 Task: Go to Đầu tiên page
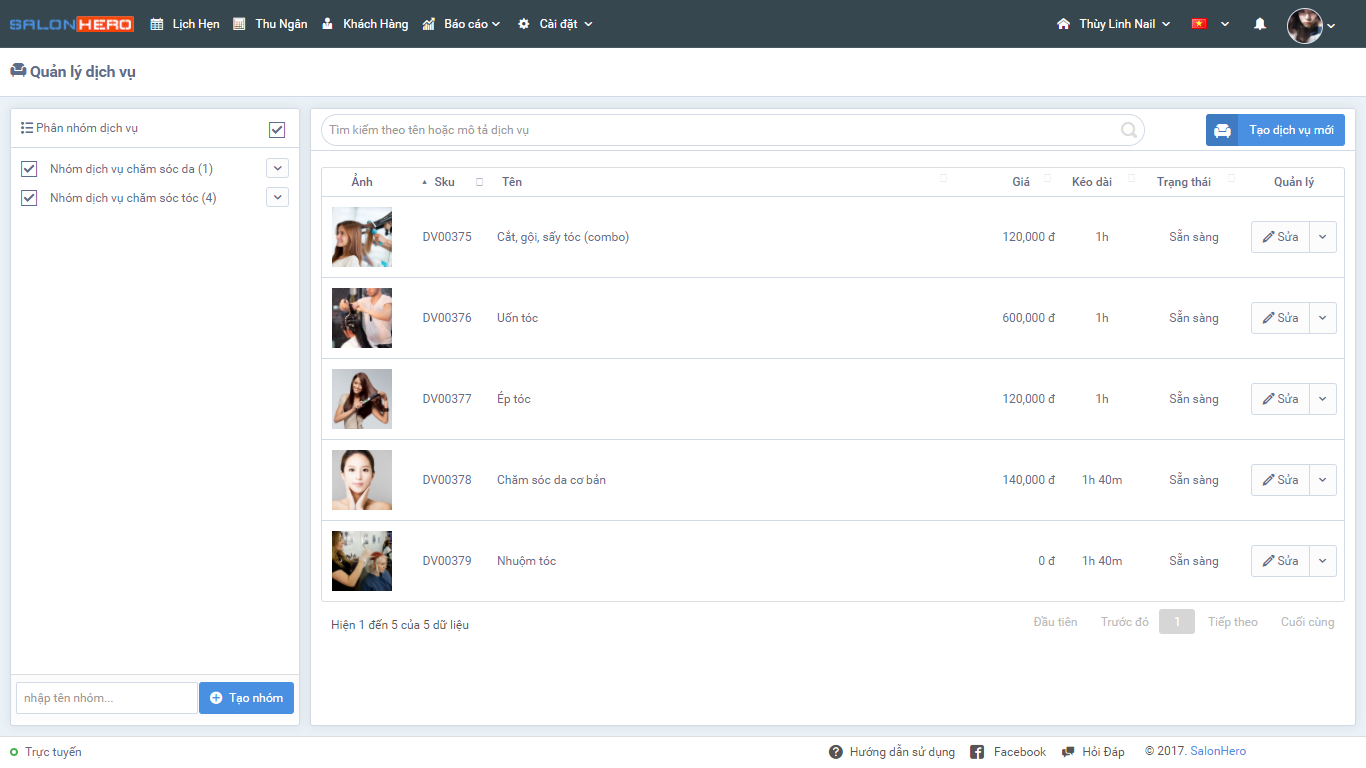point(1055,622)
